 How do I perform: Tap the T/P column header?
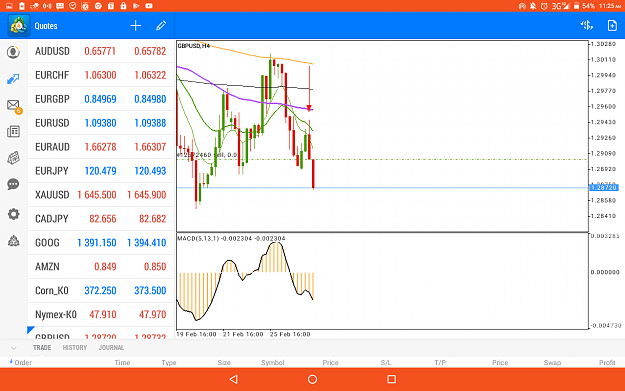[x=440, y=362]
